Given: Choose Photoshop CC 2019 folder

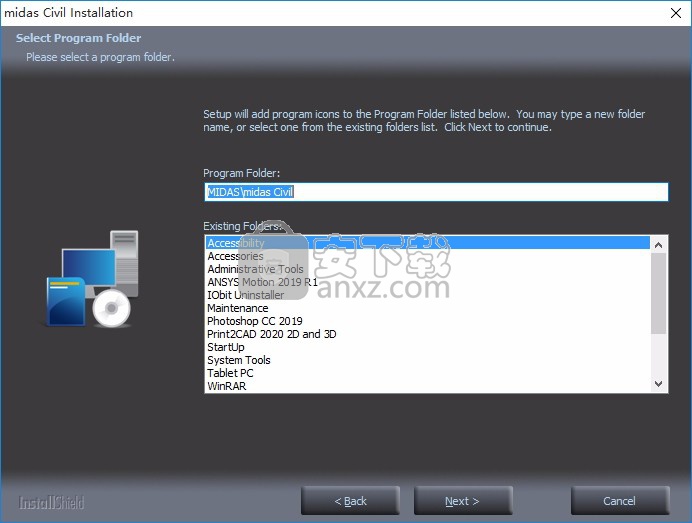Looking at the screenshot, I should point(254,321).
